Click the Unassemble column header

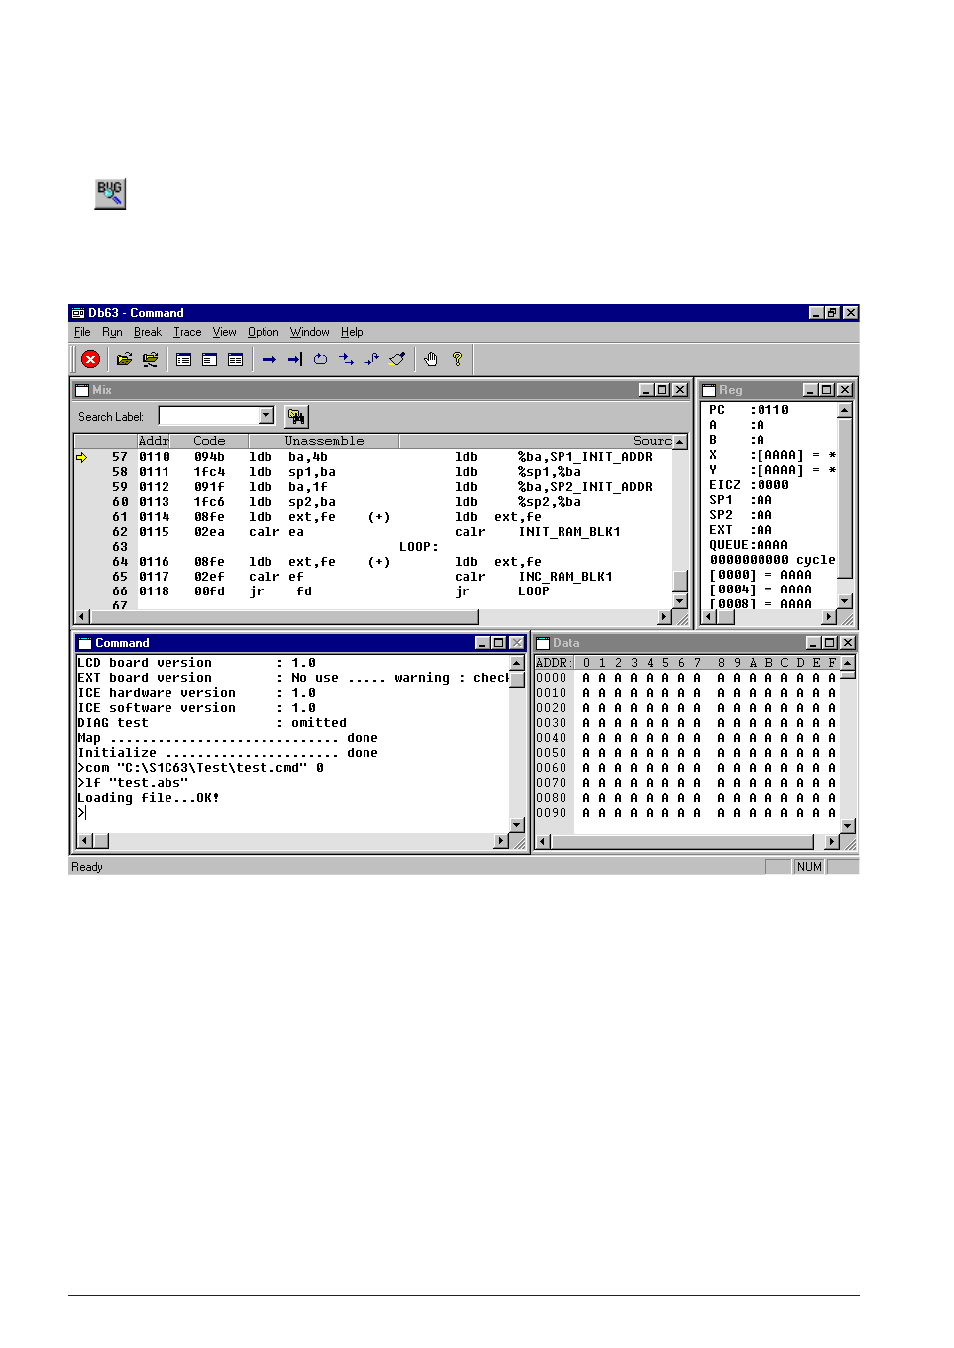coord(324,441)
